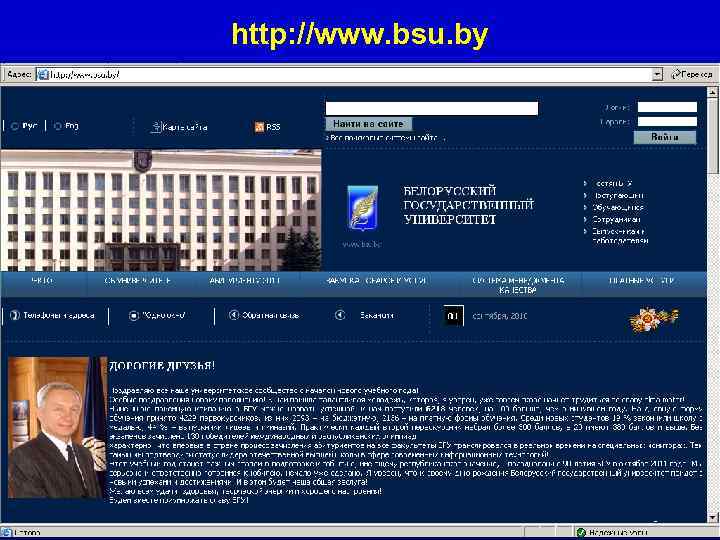Click the Найти на сайте button
This screenshot has width=720, height=540.
[x=368, y=124]
